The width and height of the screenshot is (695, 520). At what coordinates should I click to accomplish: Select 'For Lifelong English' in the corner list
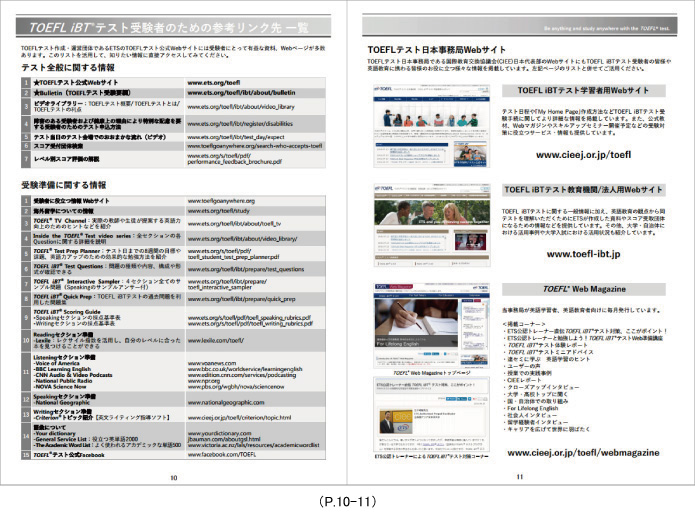(x=532, y=408)
